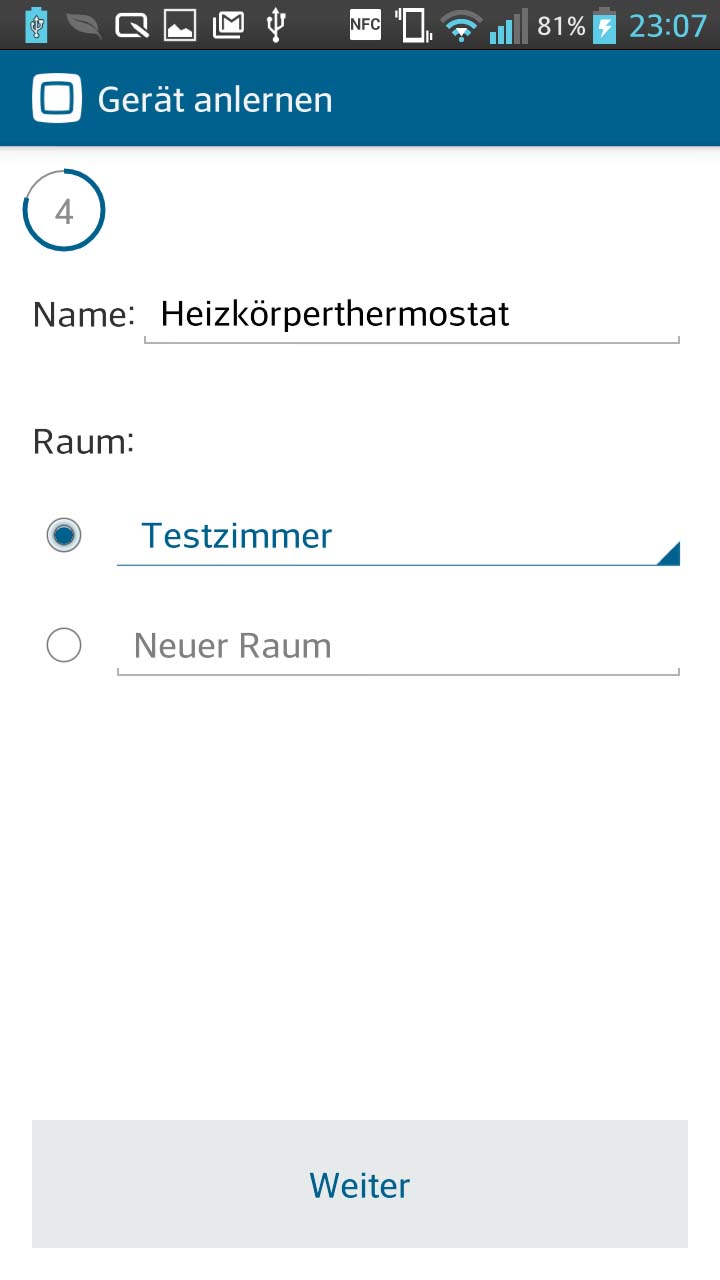
Task: Select the Neuer Raum radio button
Action: pos(64,645)
